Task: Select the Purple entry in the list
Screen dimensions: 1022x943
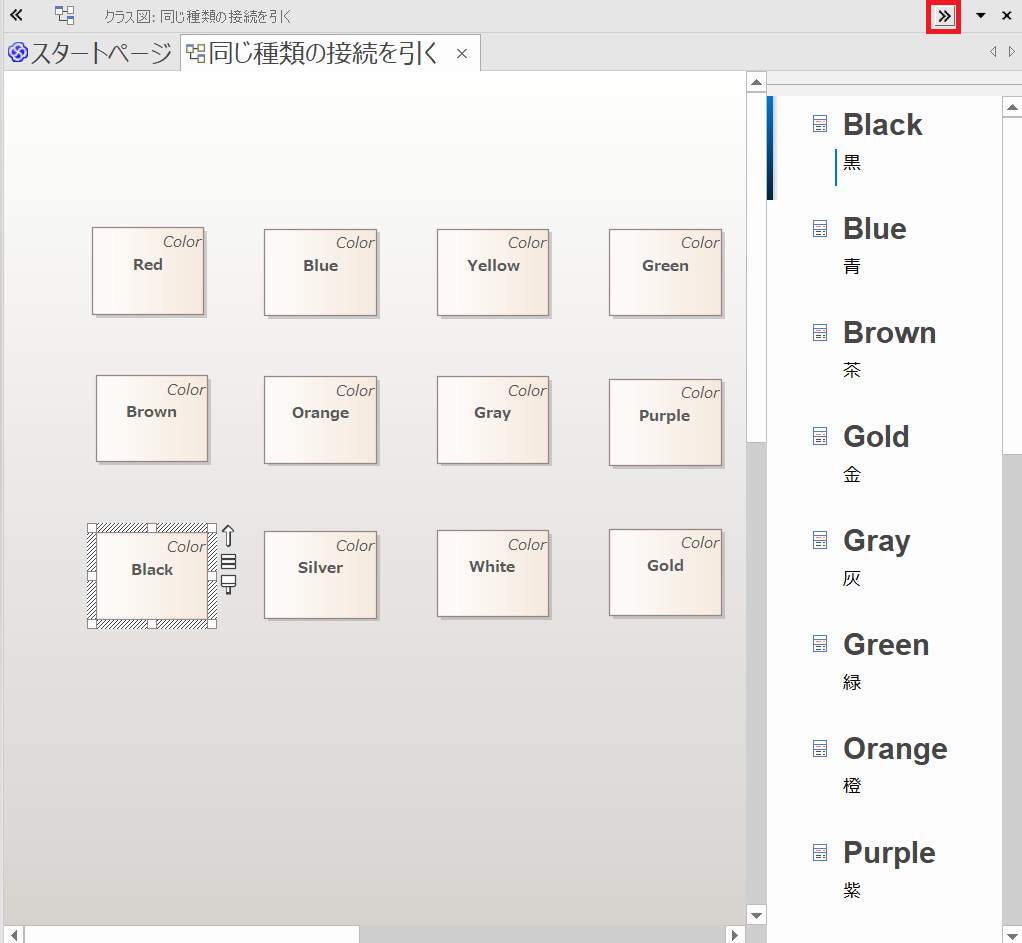Action: click(888, 853)
